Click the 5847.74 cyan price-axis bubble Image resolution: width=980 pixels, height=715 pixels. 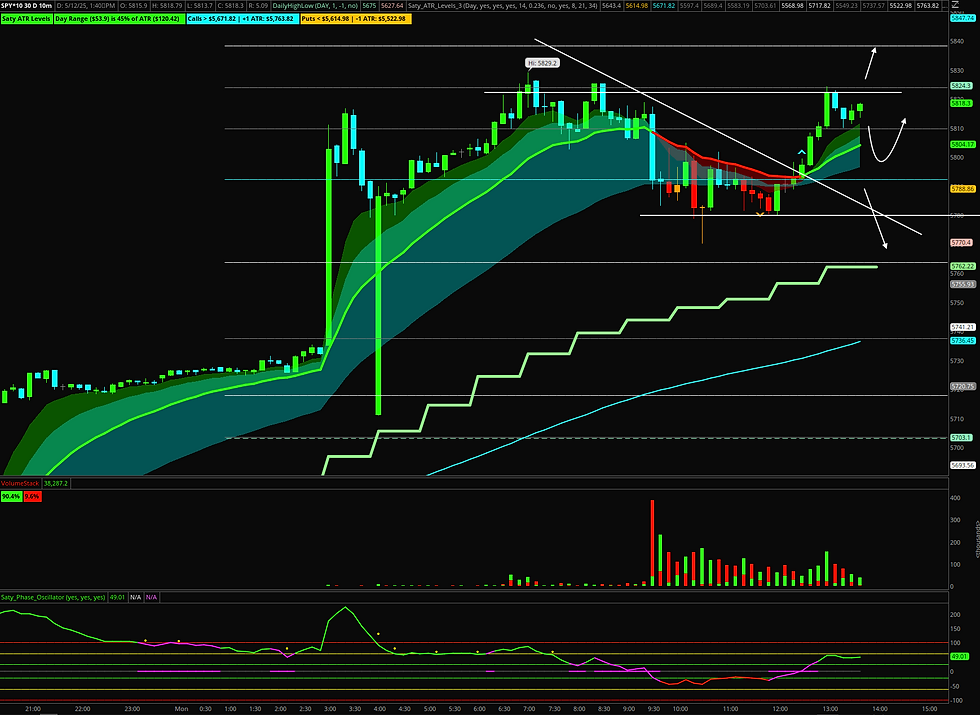[x=962, y=18]
